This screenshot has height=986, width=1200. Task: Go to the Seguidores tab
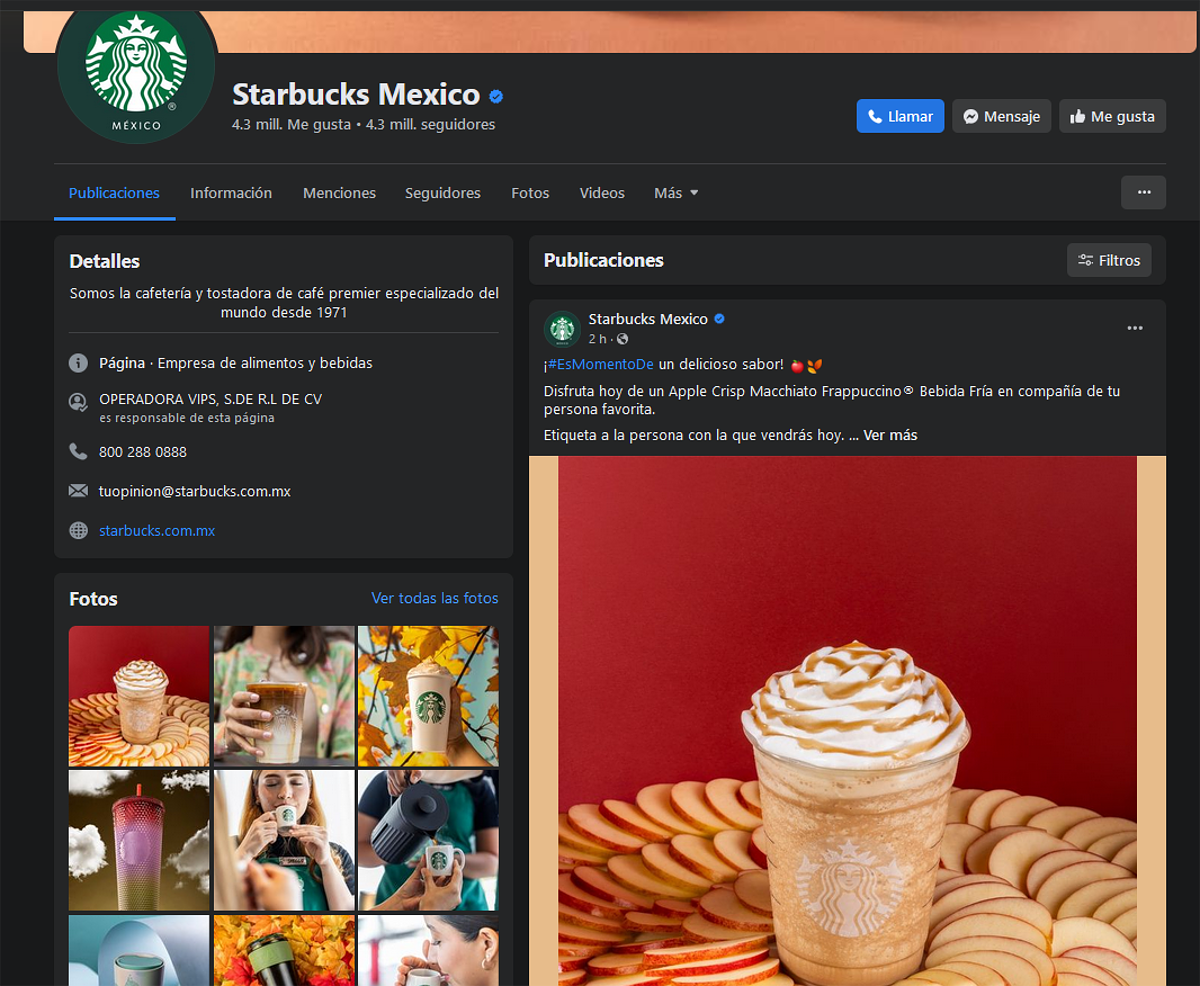pyautogui.click(x=443, y=193)
